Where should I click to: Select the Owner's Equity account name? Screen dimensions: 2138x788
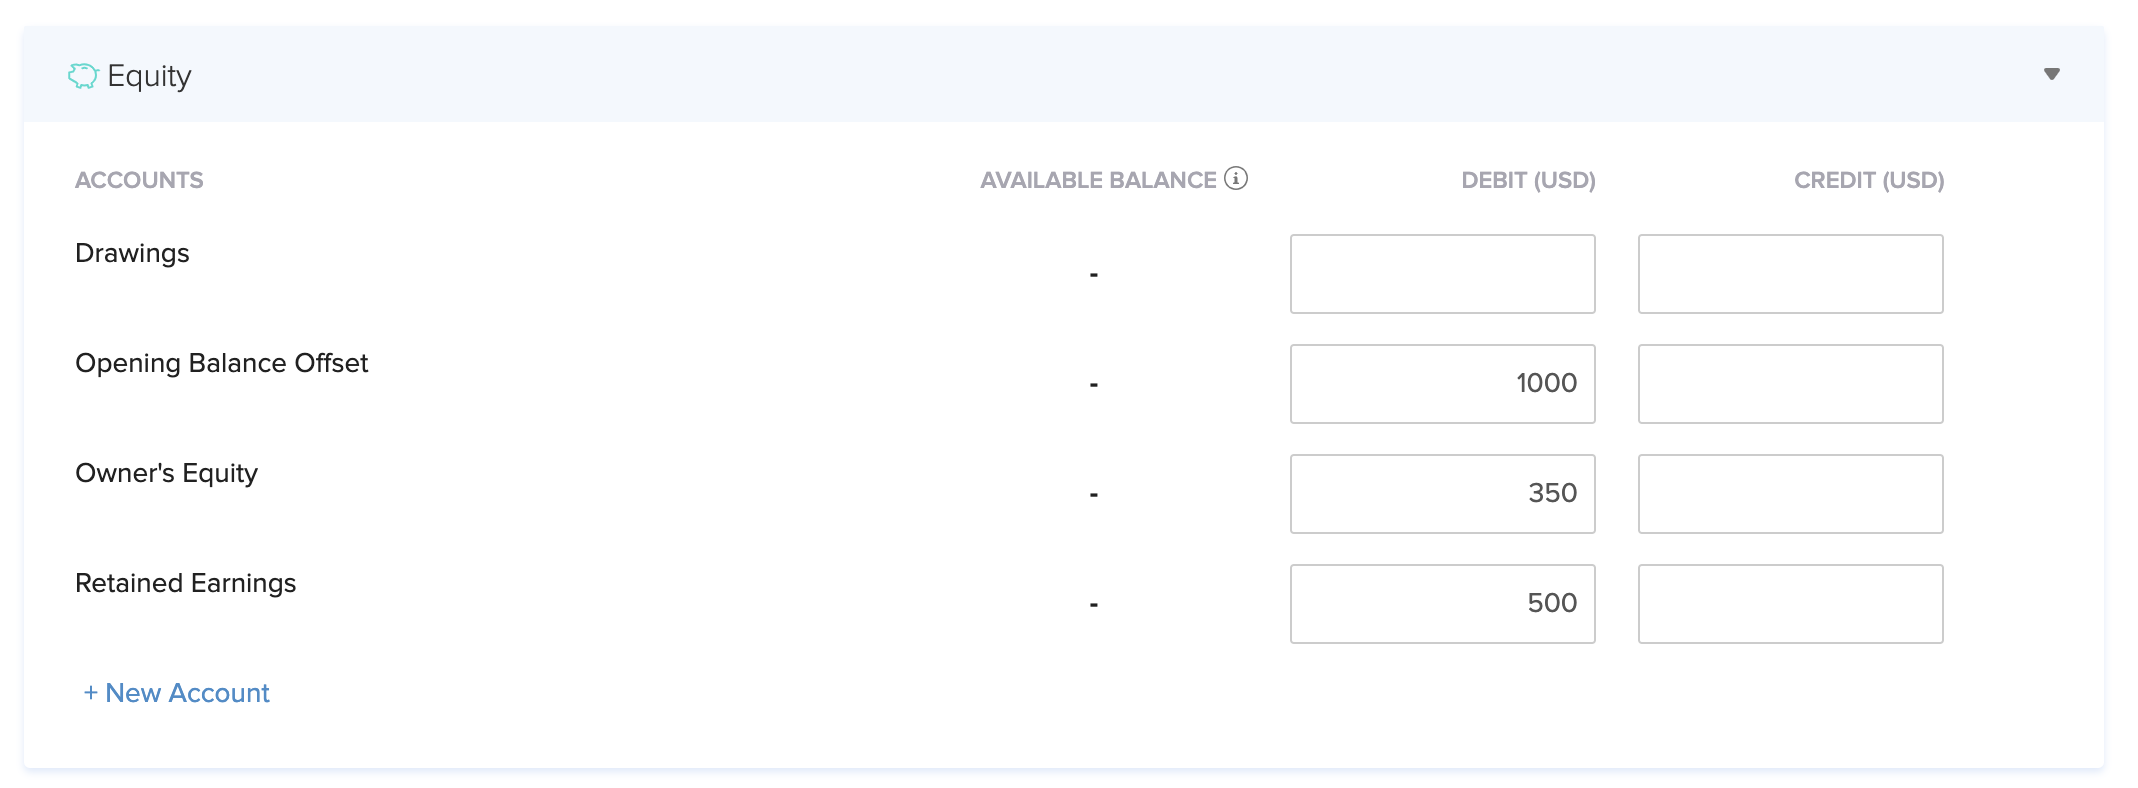click(166, 473)
